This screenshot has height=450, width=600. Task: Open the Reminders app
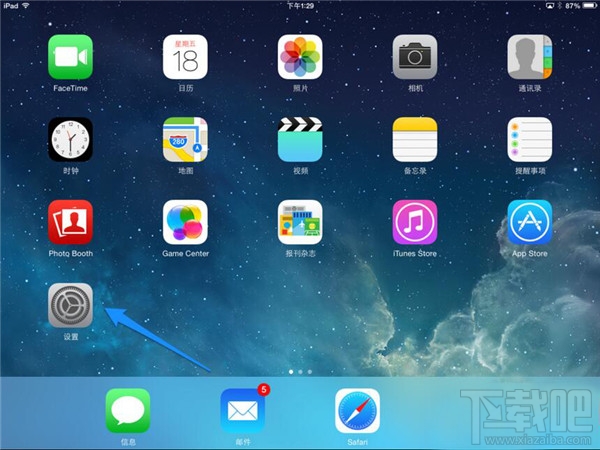click(x=530, y=140)
